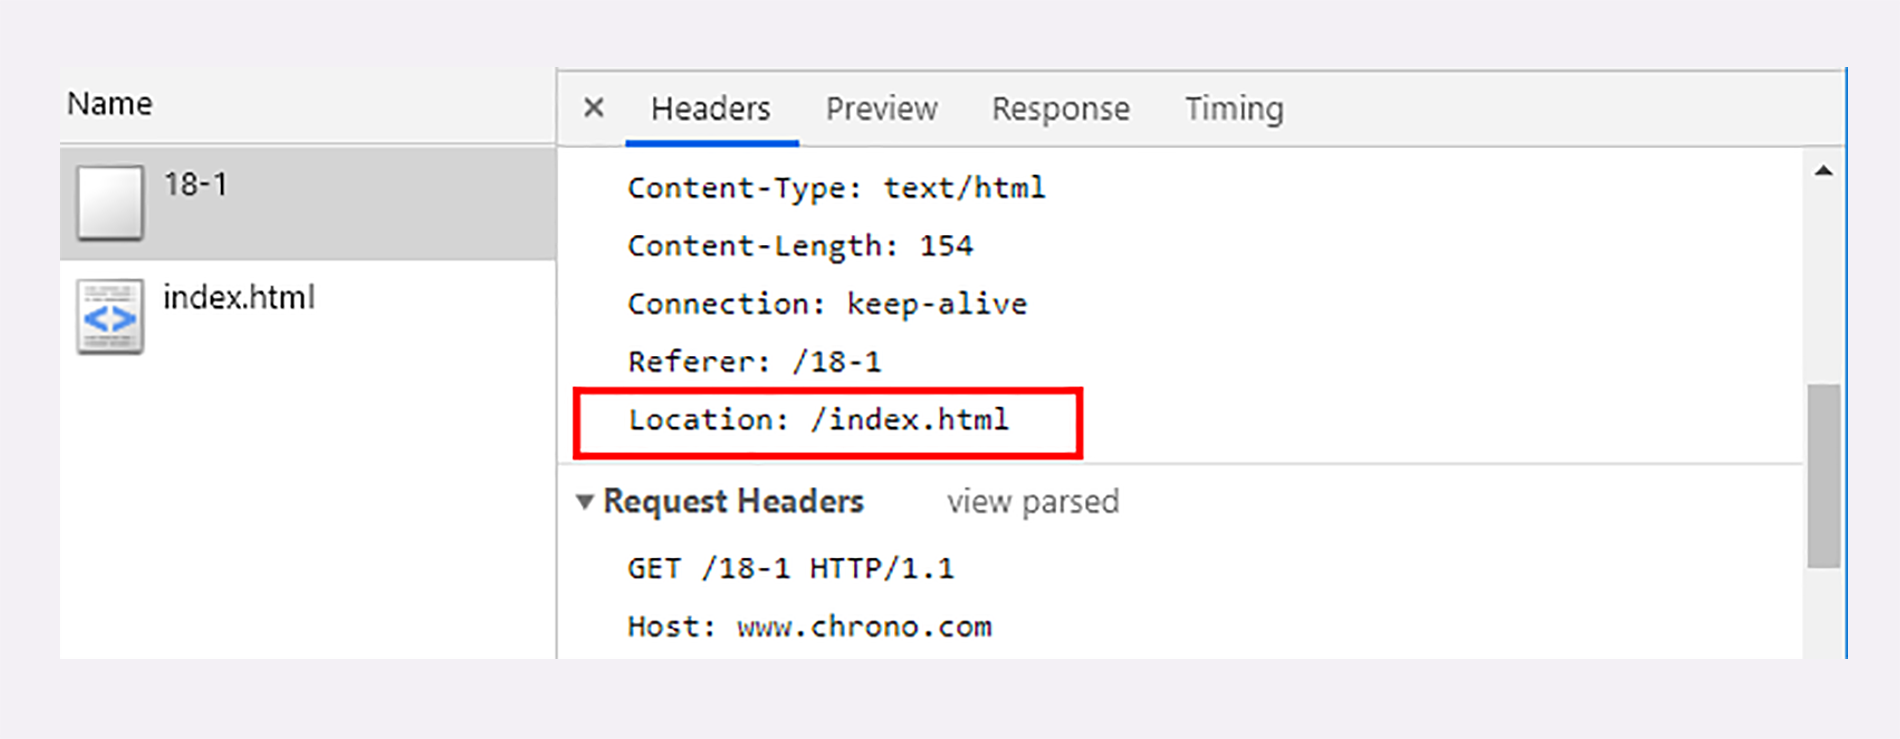Collapse the Request Headers section triangle

click(585, 501)
